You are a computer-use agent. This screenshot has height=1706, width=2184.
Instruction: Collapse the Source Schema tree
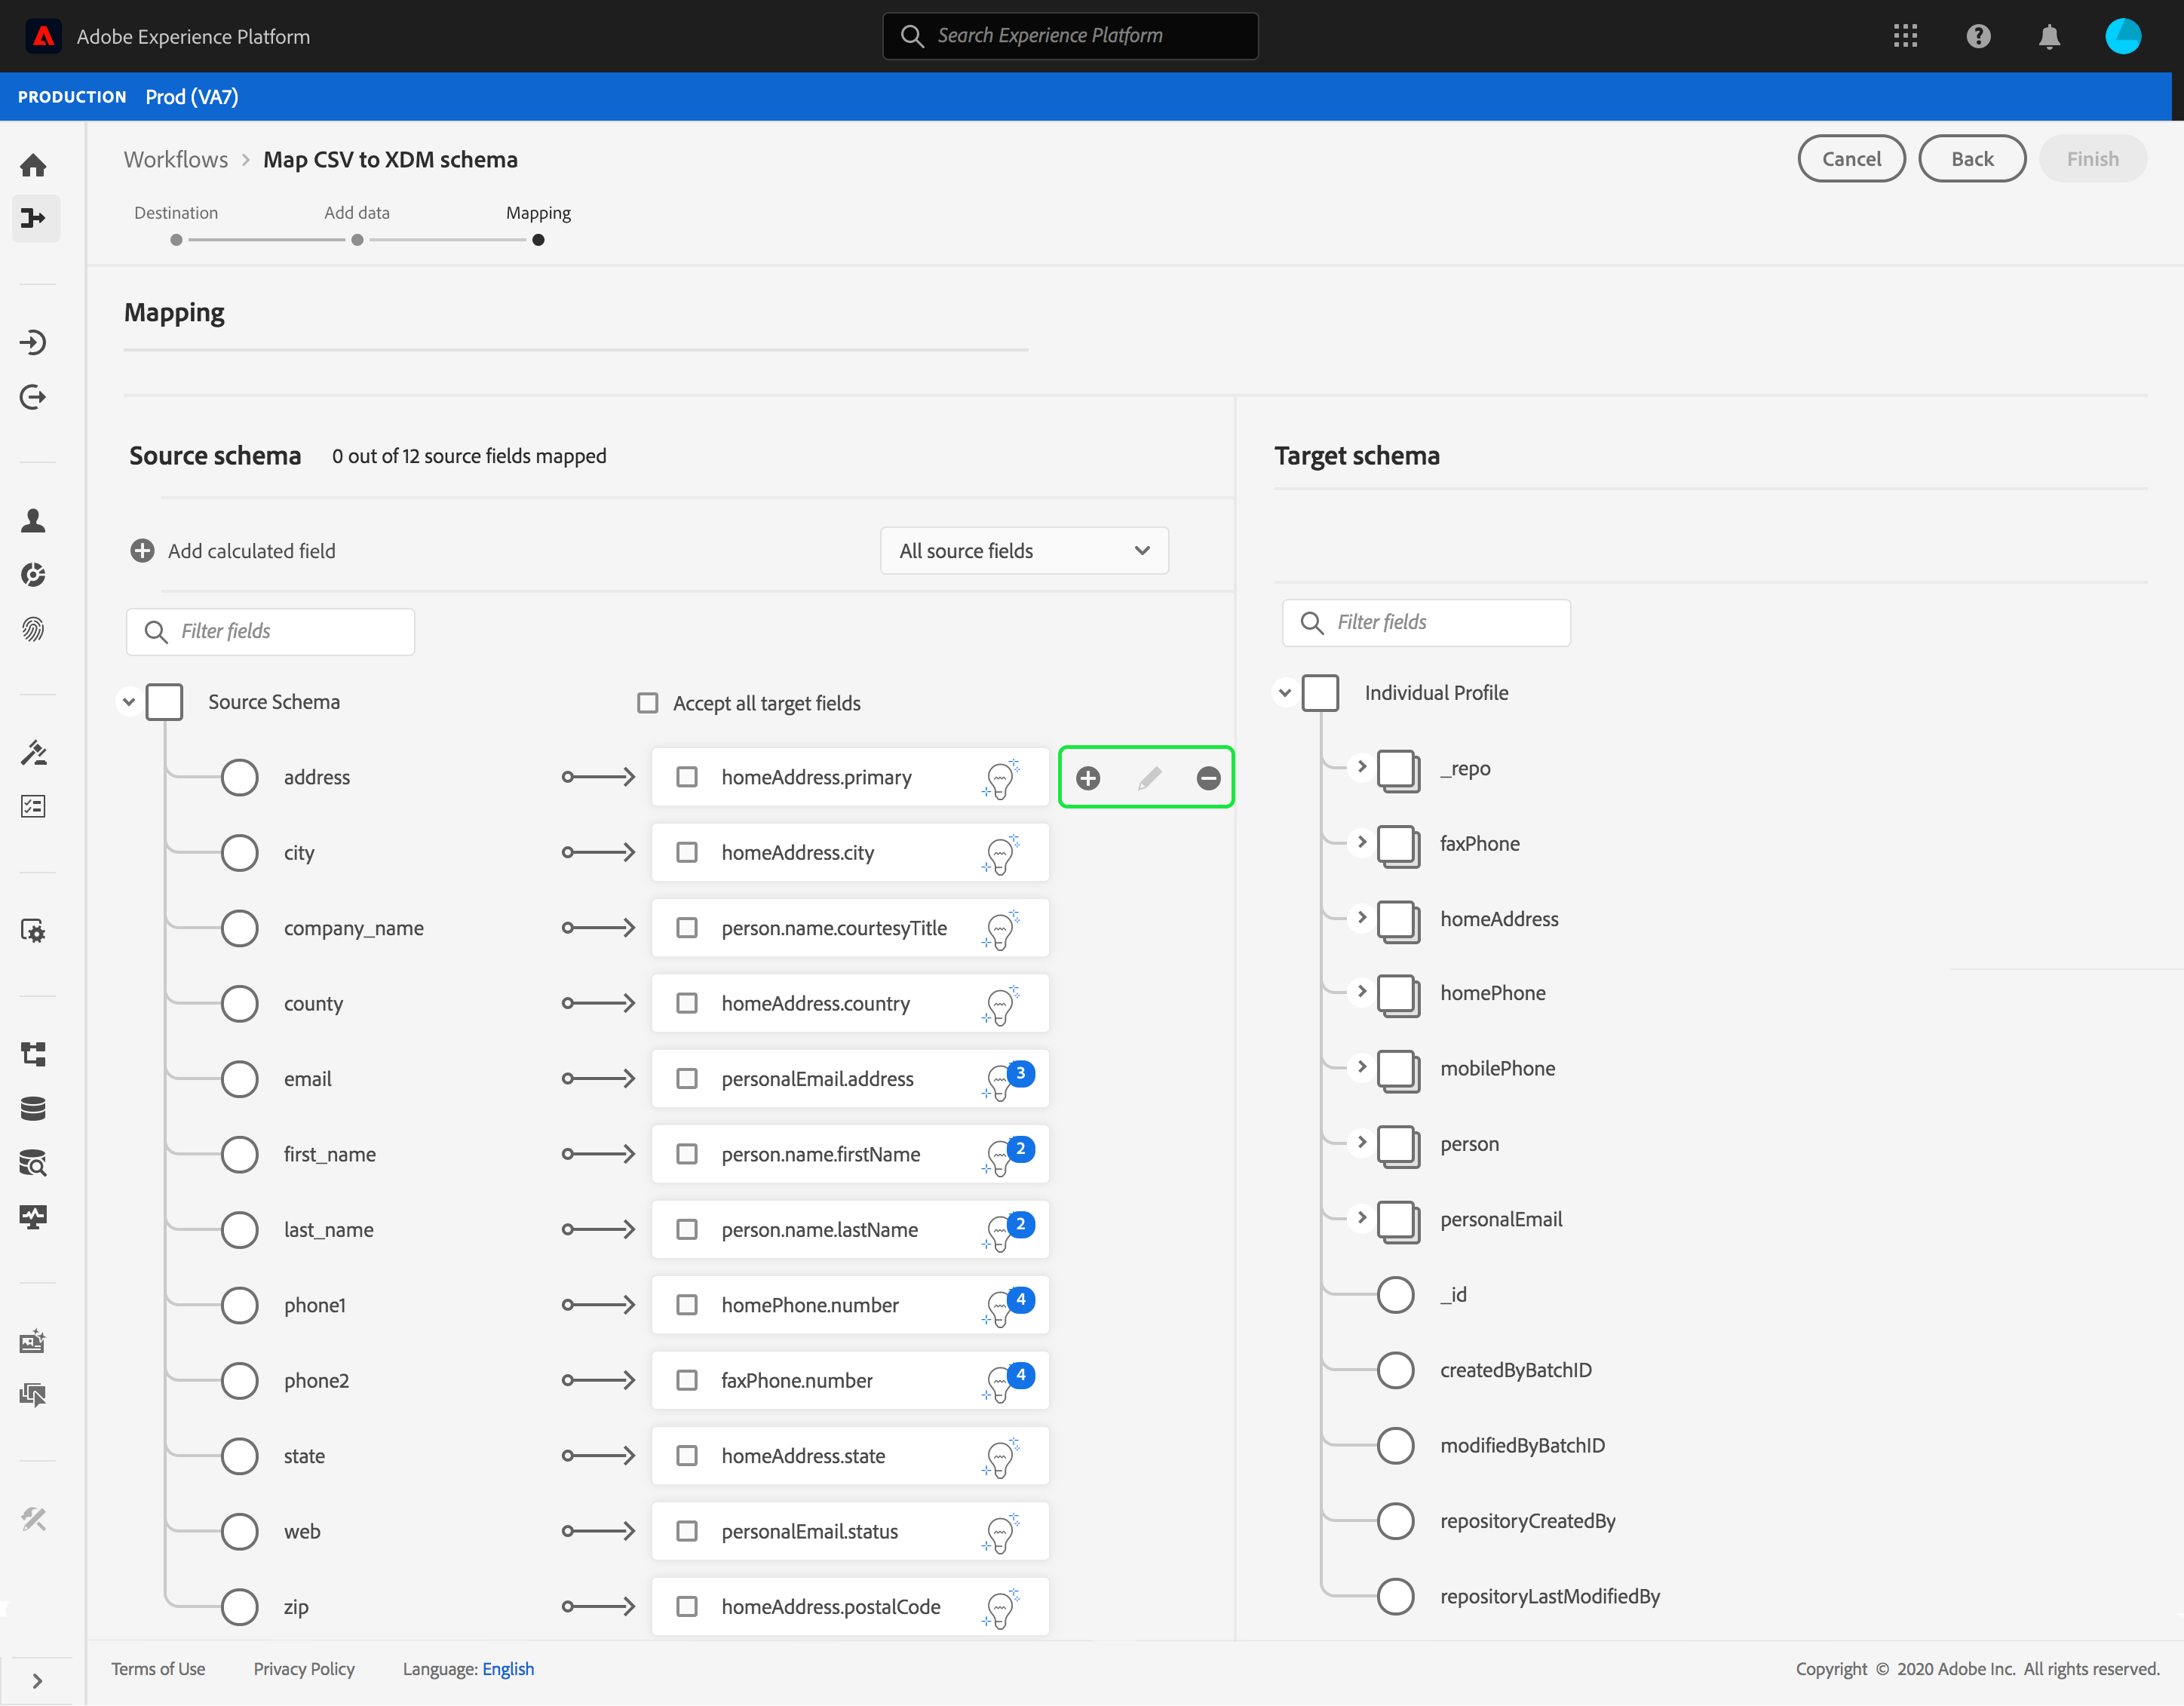[129, 702]
